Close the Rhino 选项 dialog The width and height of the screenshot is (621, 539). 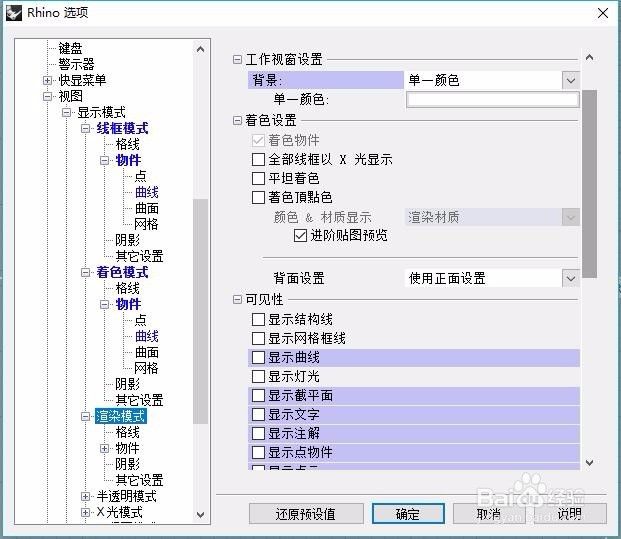point(603,13)
